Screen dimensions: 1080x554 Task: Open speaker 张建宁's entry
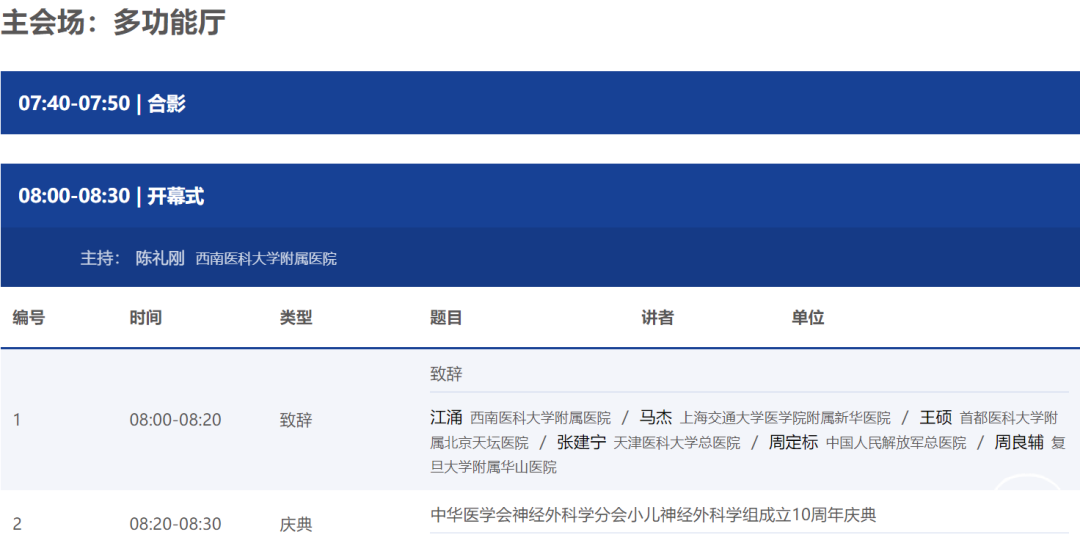point(581,442)
